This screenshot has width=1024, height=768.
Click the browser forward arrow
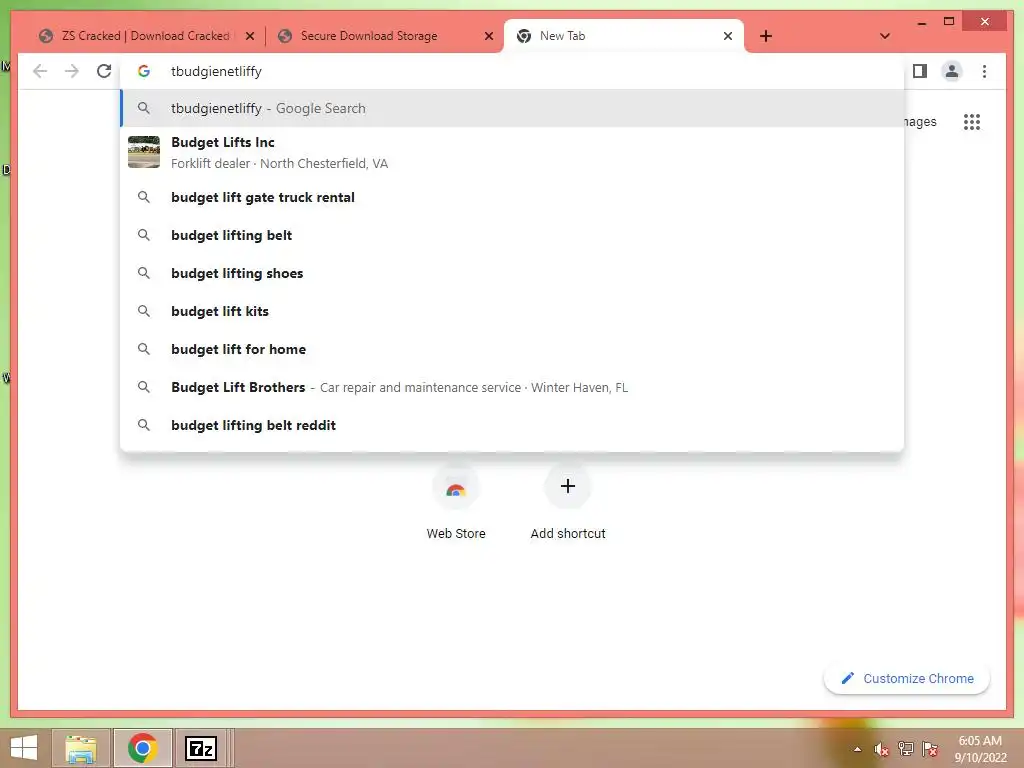72,71
